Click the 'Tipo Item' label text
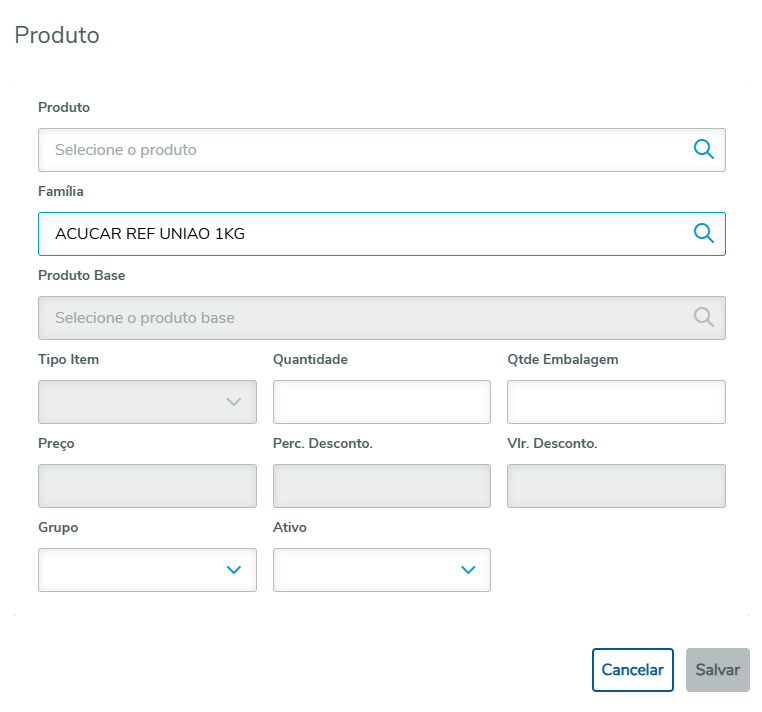 (x=68, y=359)
